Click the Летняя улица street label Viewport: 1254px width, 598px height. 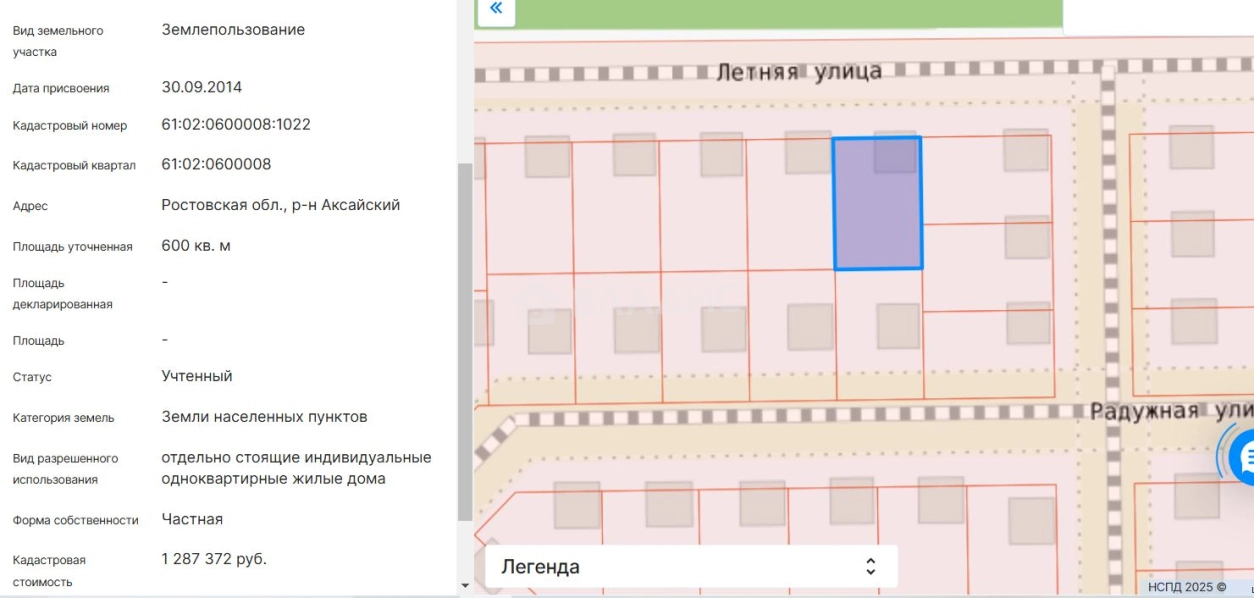[799, 71]
